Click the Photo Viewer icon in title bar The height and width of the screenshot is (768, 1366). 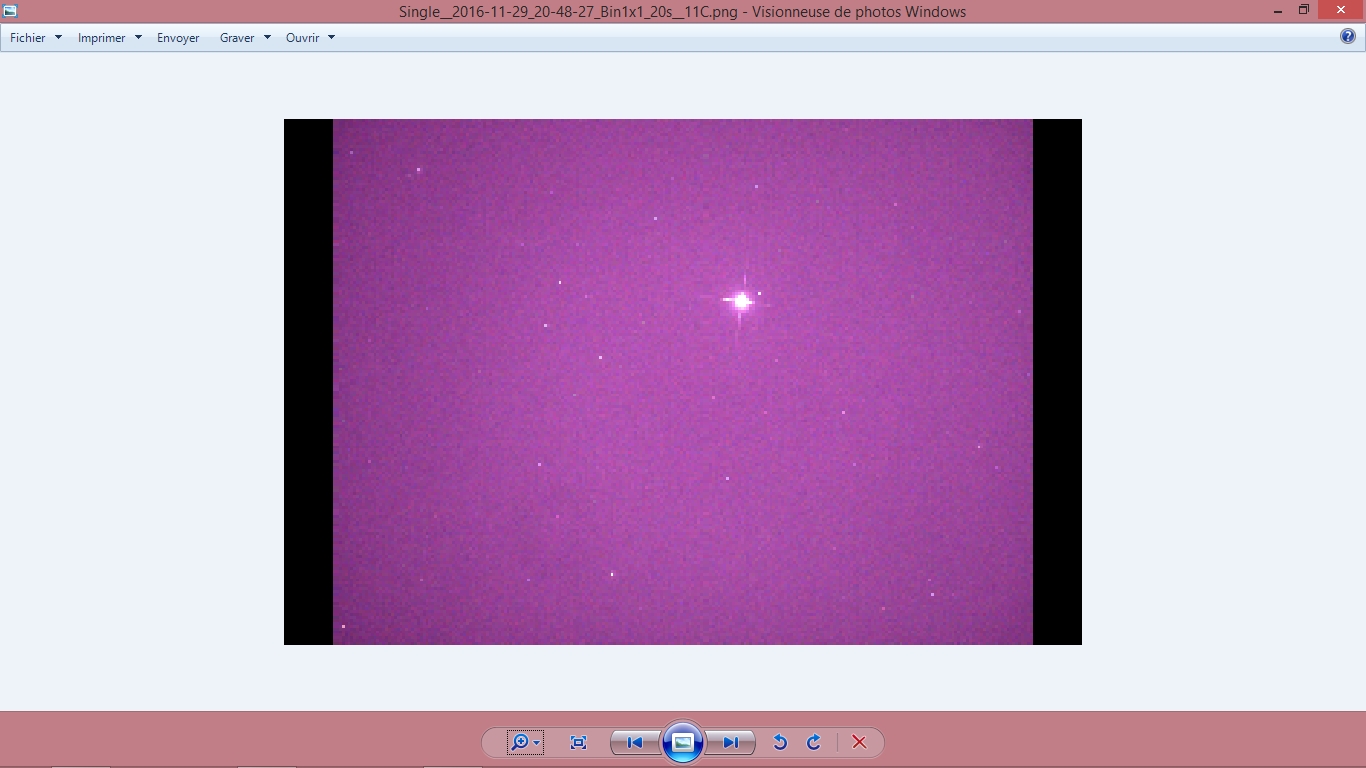(x=10, y=11)
